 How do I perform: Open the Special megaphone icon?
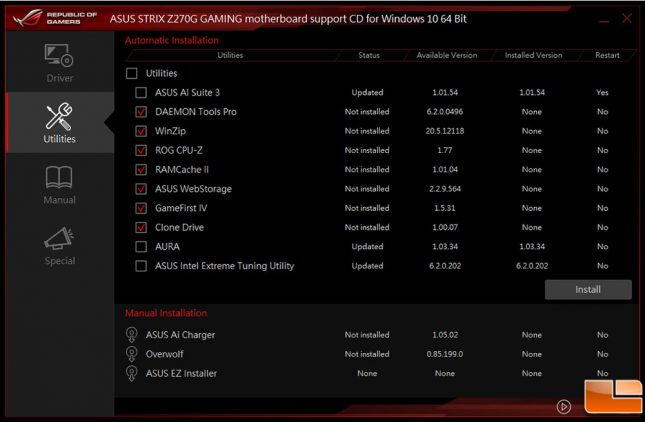point(59,238)
